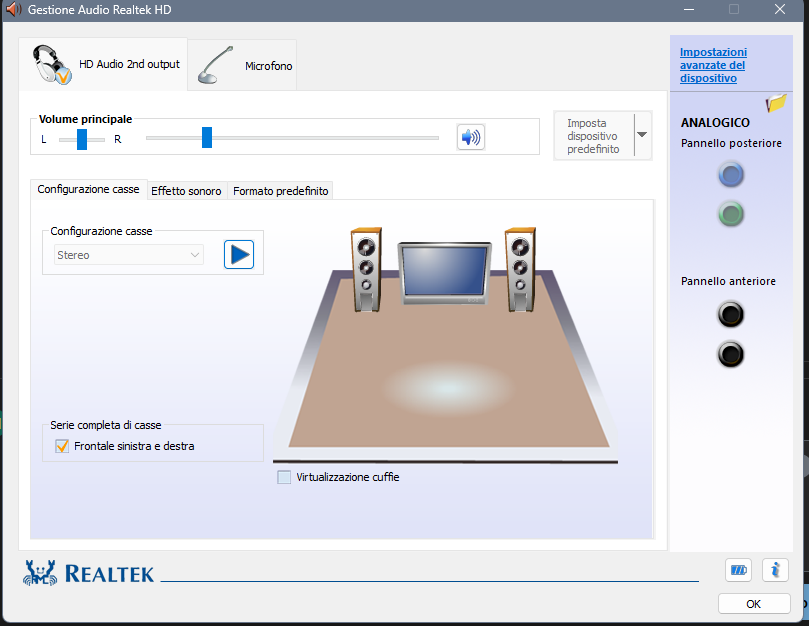Screen dimensions: 809x626
Task: Open the Effetto sonoro tab
Action: 186,191
